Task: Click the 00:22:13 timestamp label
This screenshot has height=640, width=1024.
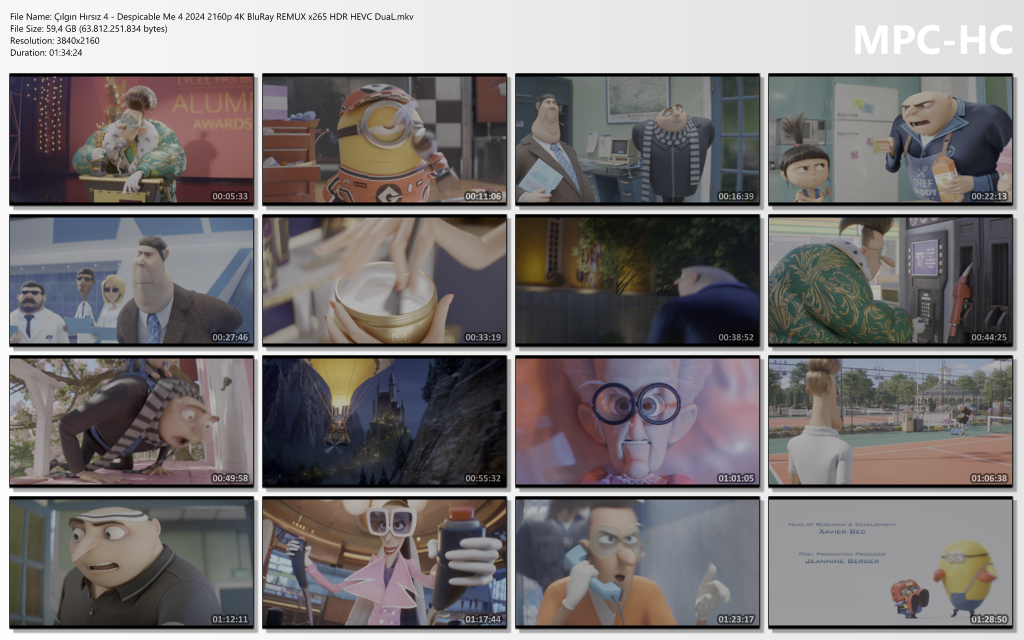Action: pos(989,196)
